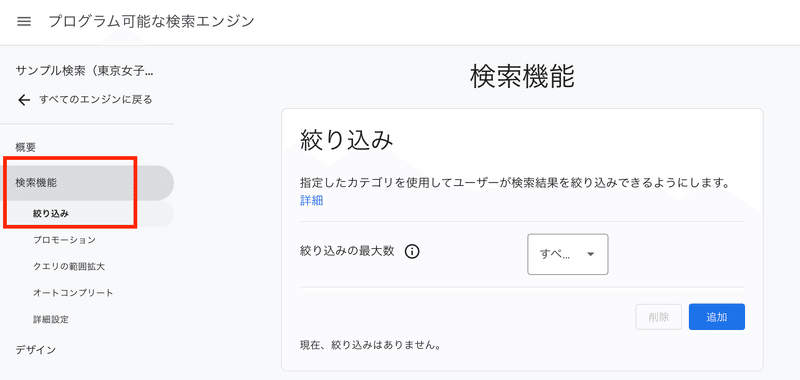Click the プログラム可能な検索エンジン header title
800x380 pixels.
[x=151, y=21]
